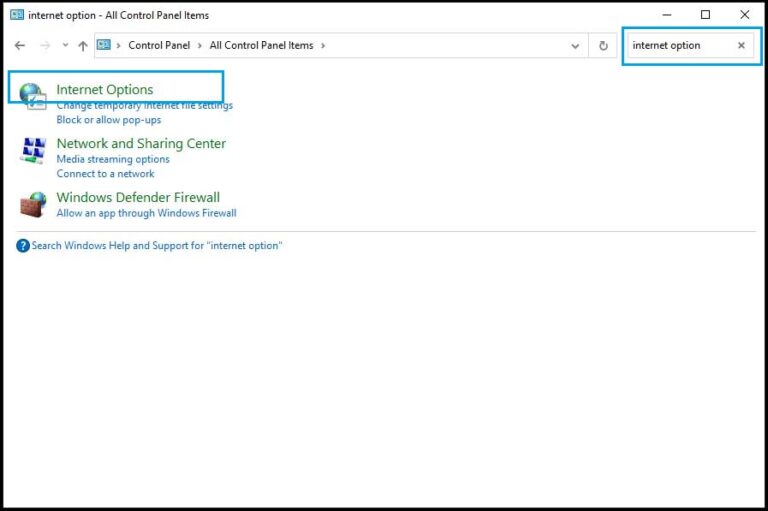Click the Windows Defender Firewall brick wall icon
This screenshot has height=511, width=768.
(x=32, y=204)
